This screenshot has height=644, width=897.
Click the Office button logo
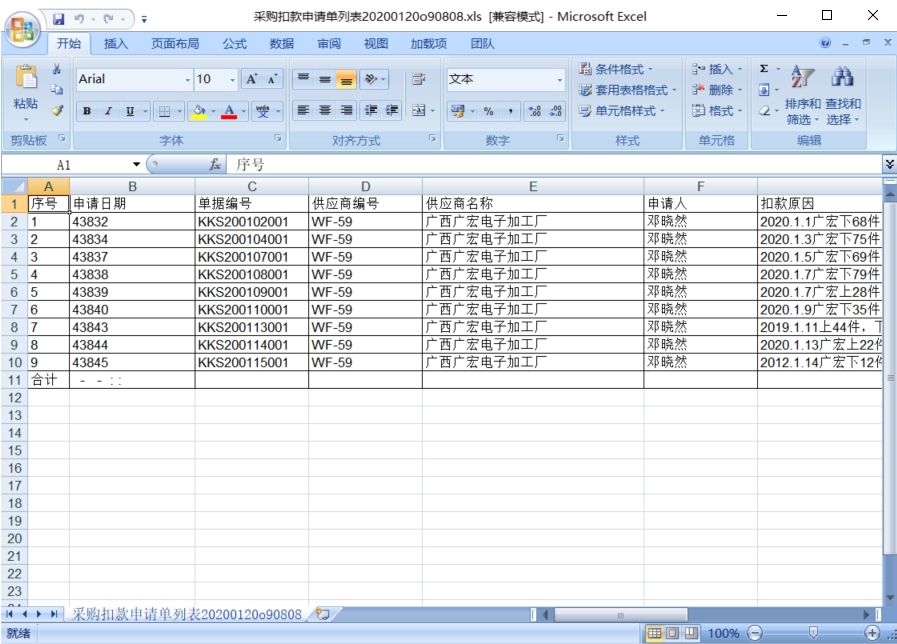pos(23,24)
